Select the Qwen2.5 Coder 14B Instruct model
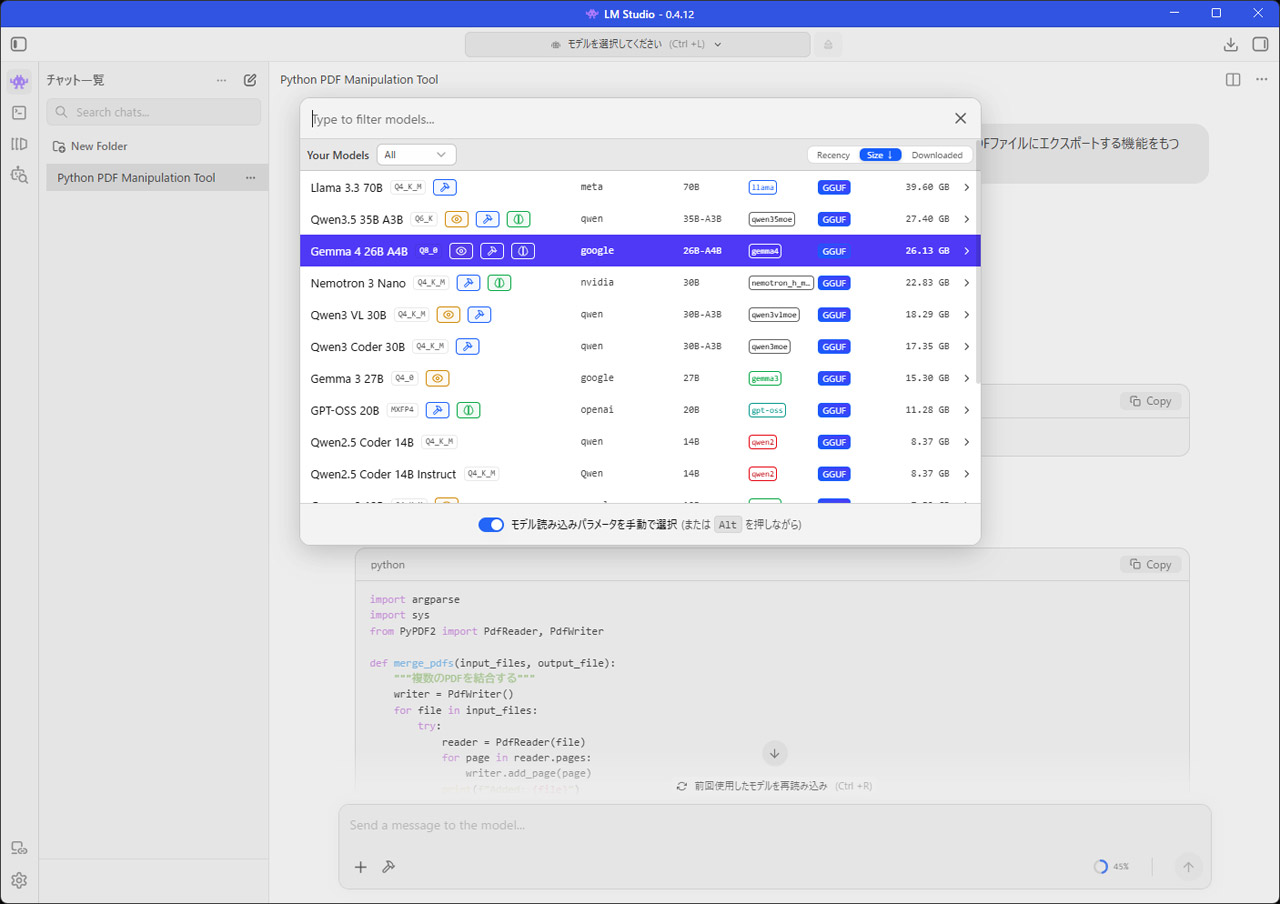 (640, 474)
